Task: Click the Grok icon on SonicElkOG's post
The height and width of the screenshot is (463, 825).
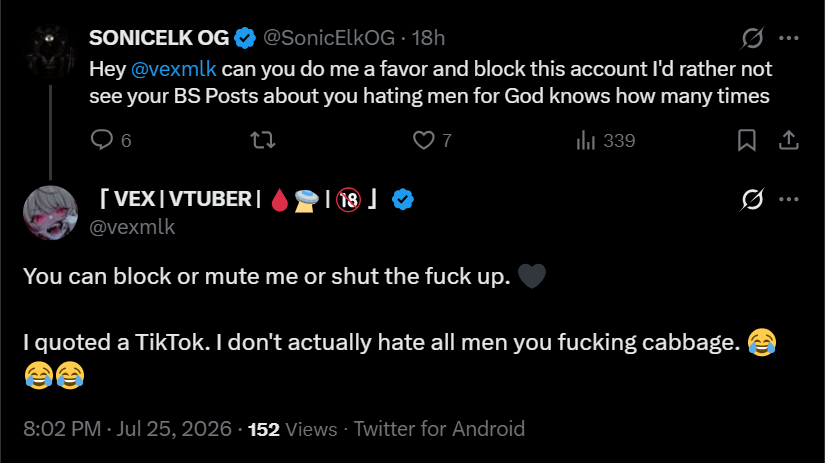Action: [x=752, y=38]
